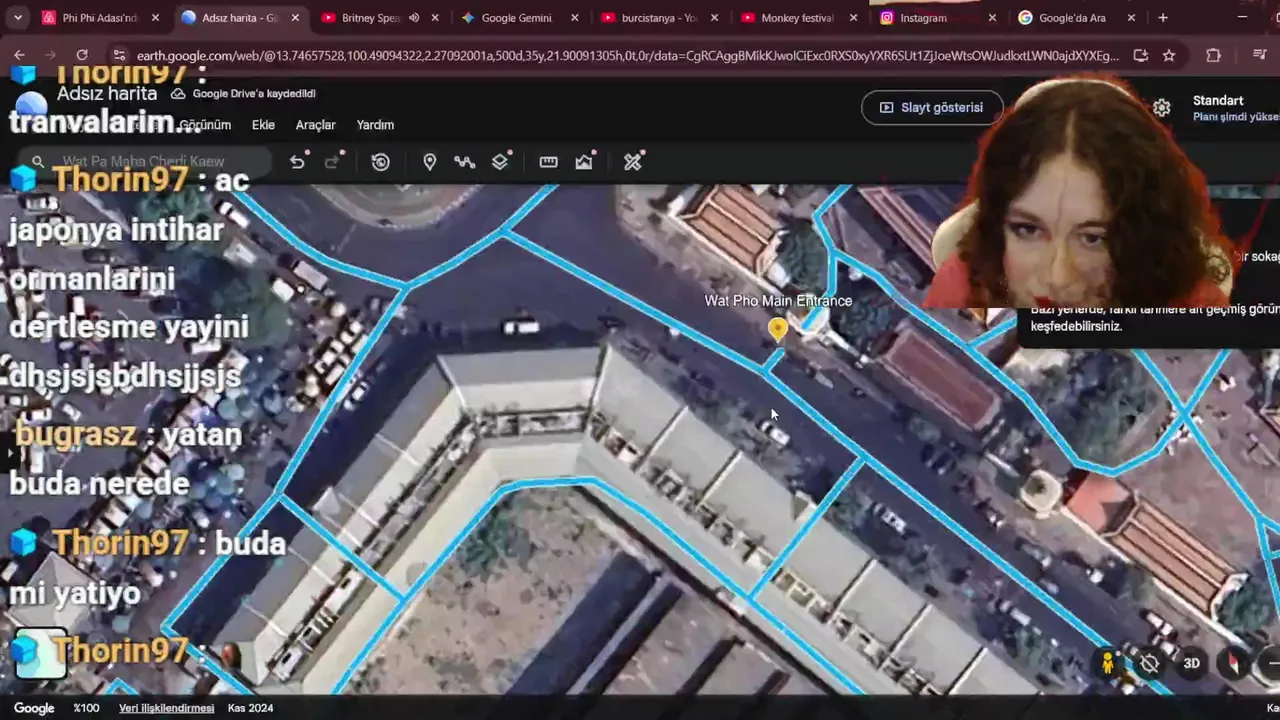Click the compass north icon
This screenshot has height=720, width=1280.
[x=1233, y=663]
